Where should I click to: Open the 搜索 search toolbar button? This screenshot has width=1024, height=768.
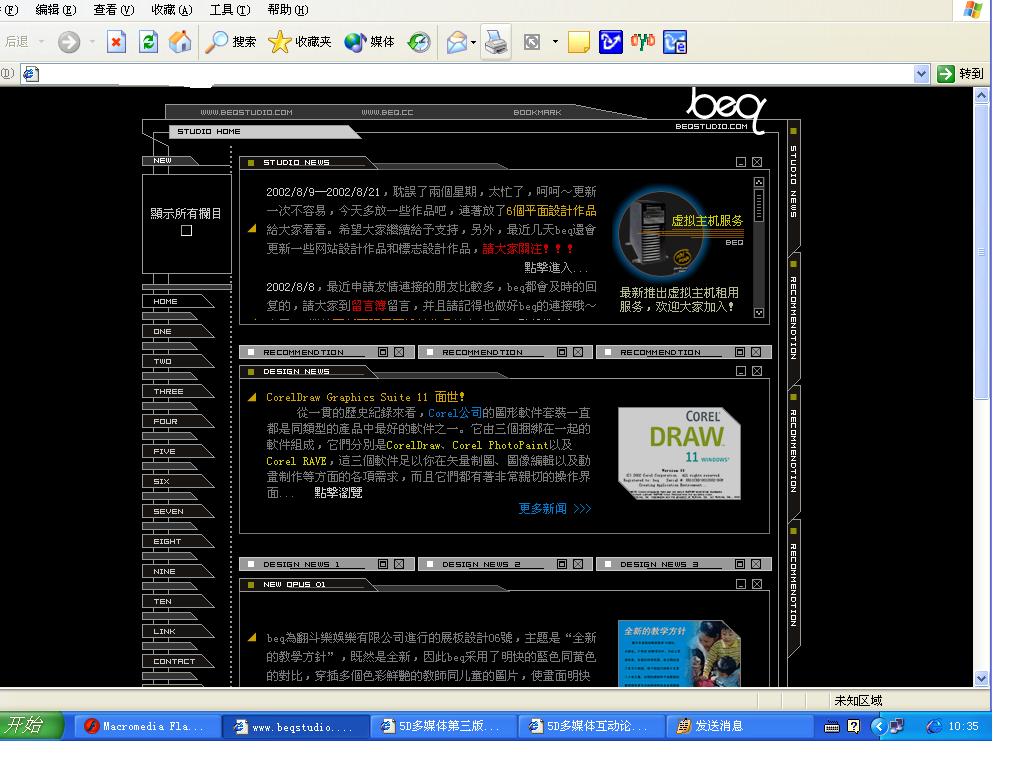click(231, 42)
